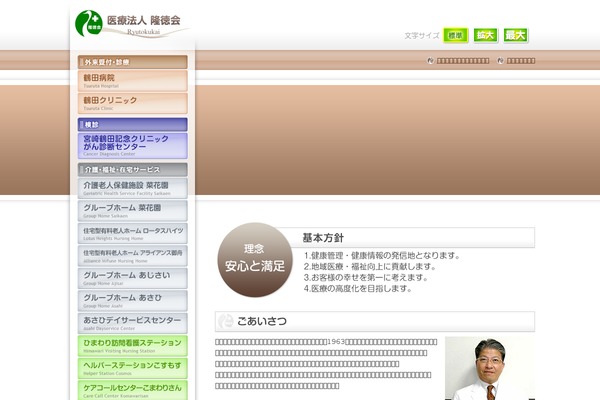Open グループホーム あじさい page
Viewport: 600px width, 400px height.
tap(132, 278)
